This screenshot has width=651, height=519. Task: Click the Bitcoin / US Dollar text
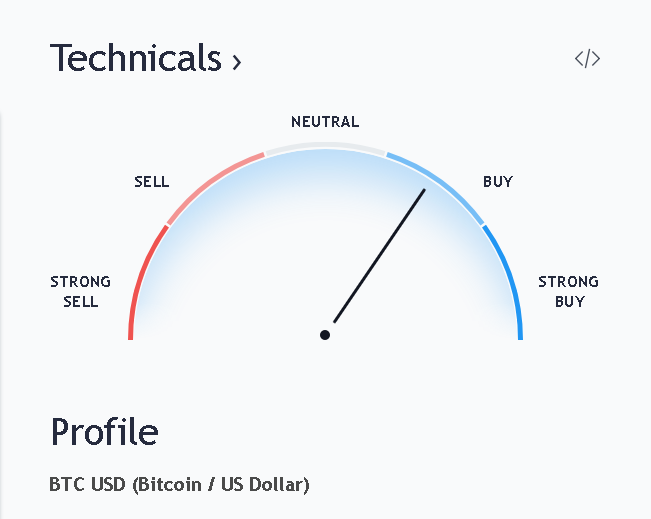point(220,485)
